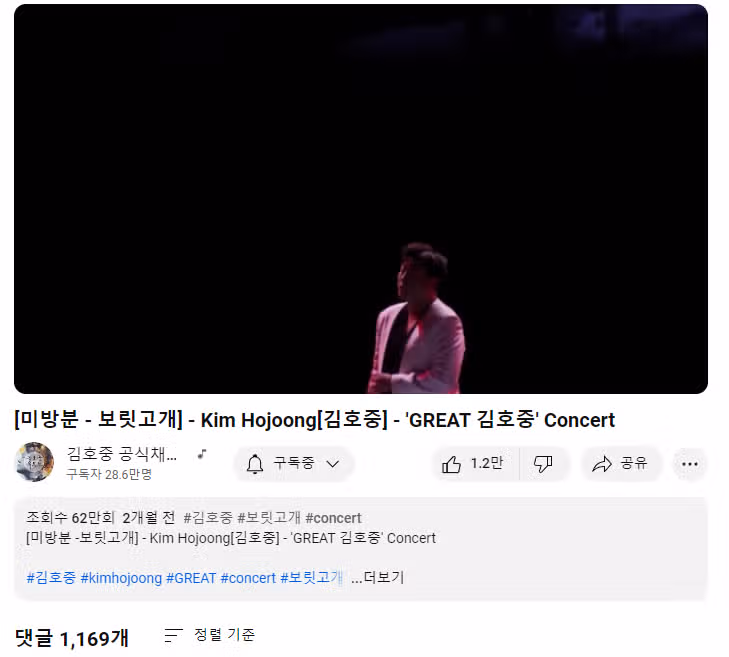Click the 구독중 subscribed button label
The image size is (729, 657).
tap(294, 463)
